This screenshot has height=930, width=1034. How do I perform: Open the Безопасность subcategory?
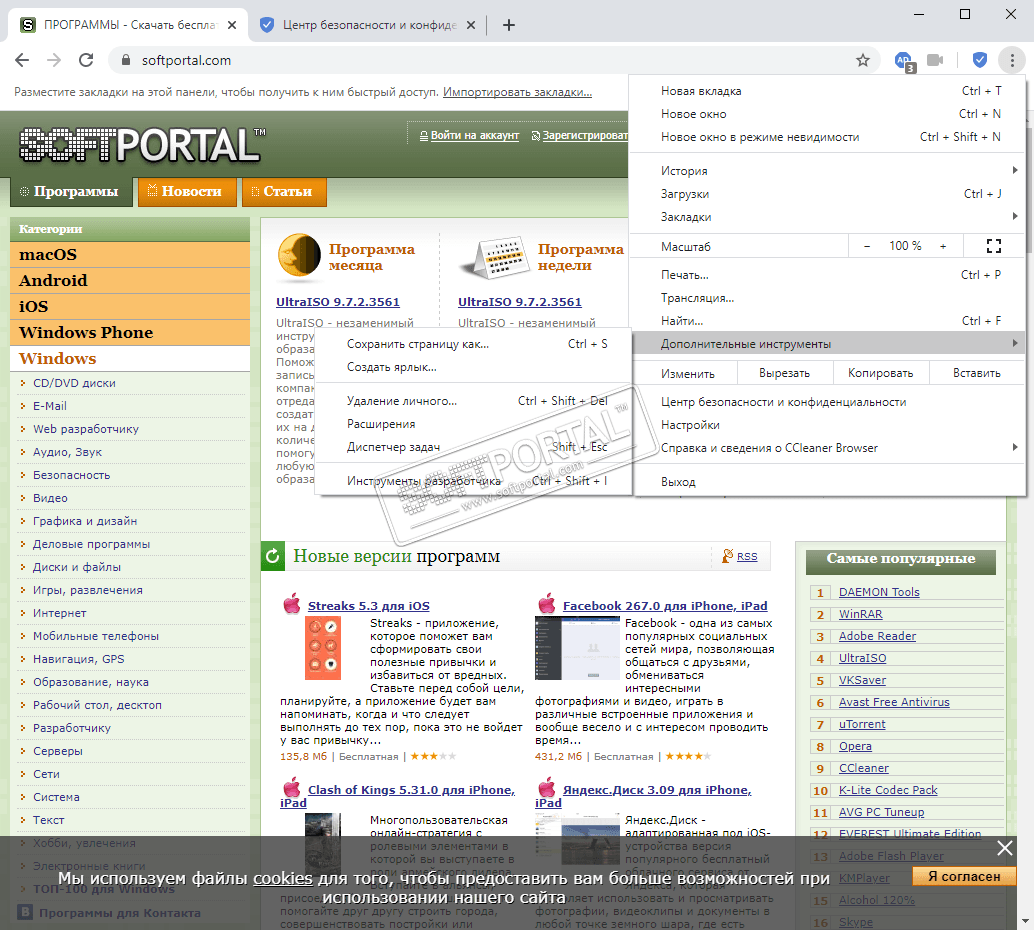(x=71, y=476)
